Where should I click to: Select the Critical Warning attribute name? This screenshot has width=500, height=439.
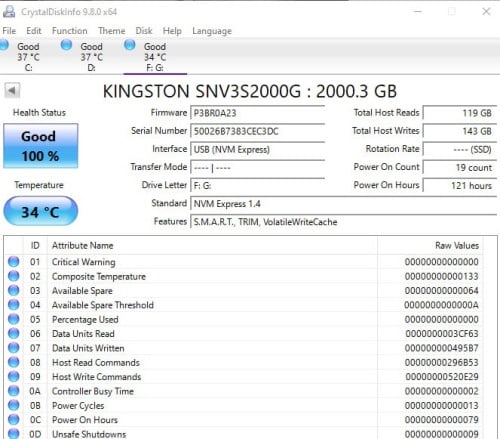click(x=84, y=262)
